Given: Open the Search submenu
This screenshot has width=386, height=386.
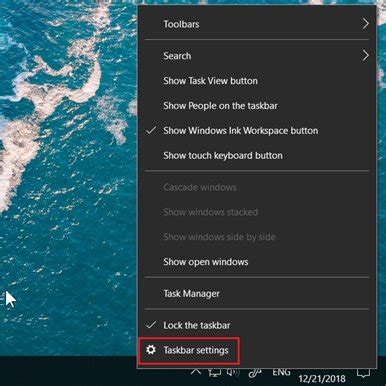Looking at the screenshot, I should [x=257, y=56].
